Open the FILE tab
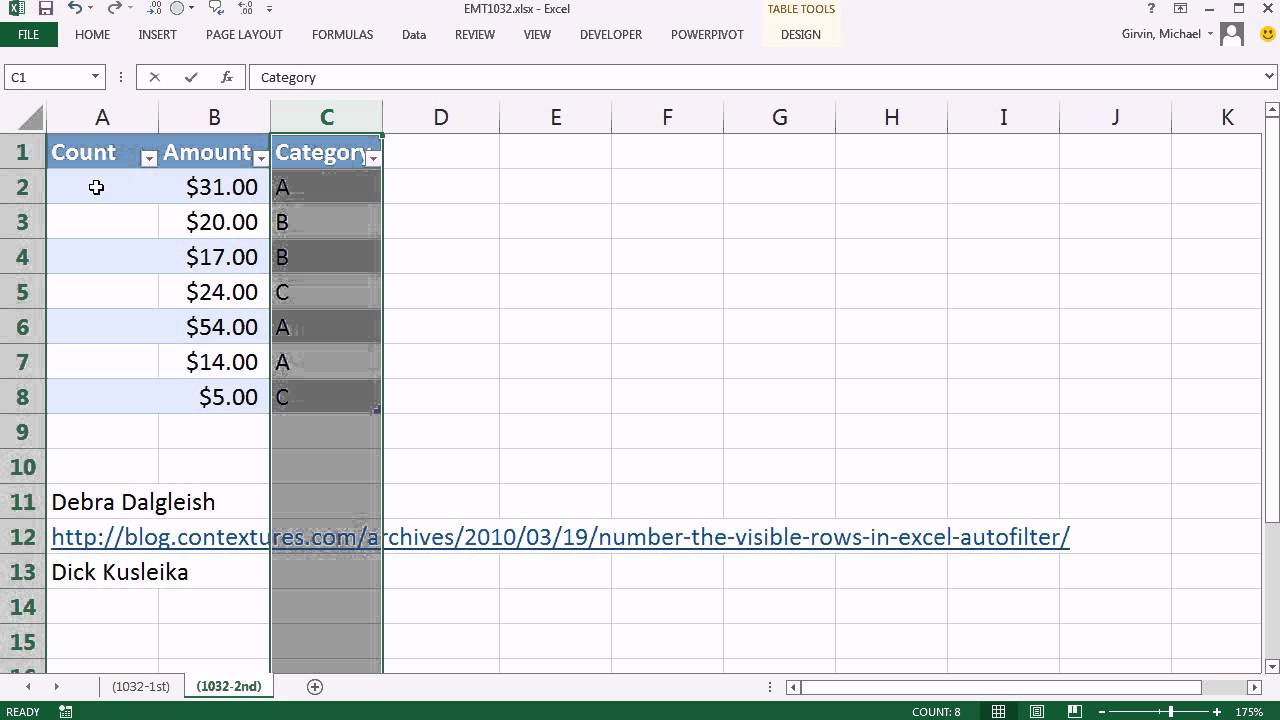This screenshot has height=720, width=1280. coord(28,34)
